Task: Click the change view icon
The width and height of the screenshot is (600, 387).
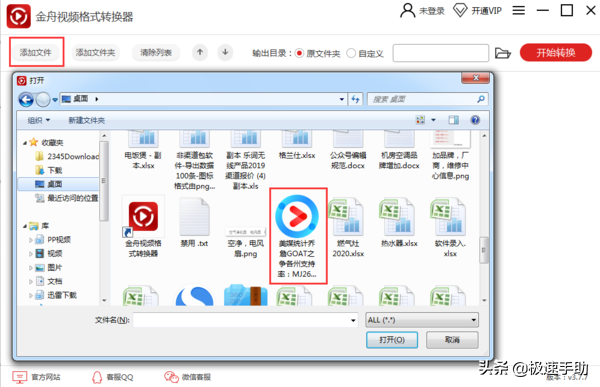Action: click(420, 120)
